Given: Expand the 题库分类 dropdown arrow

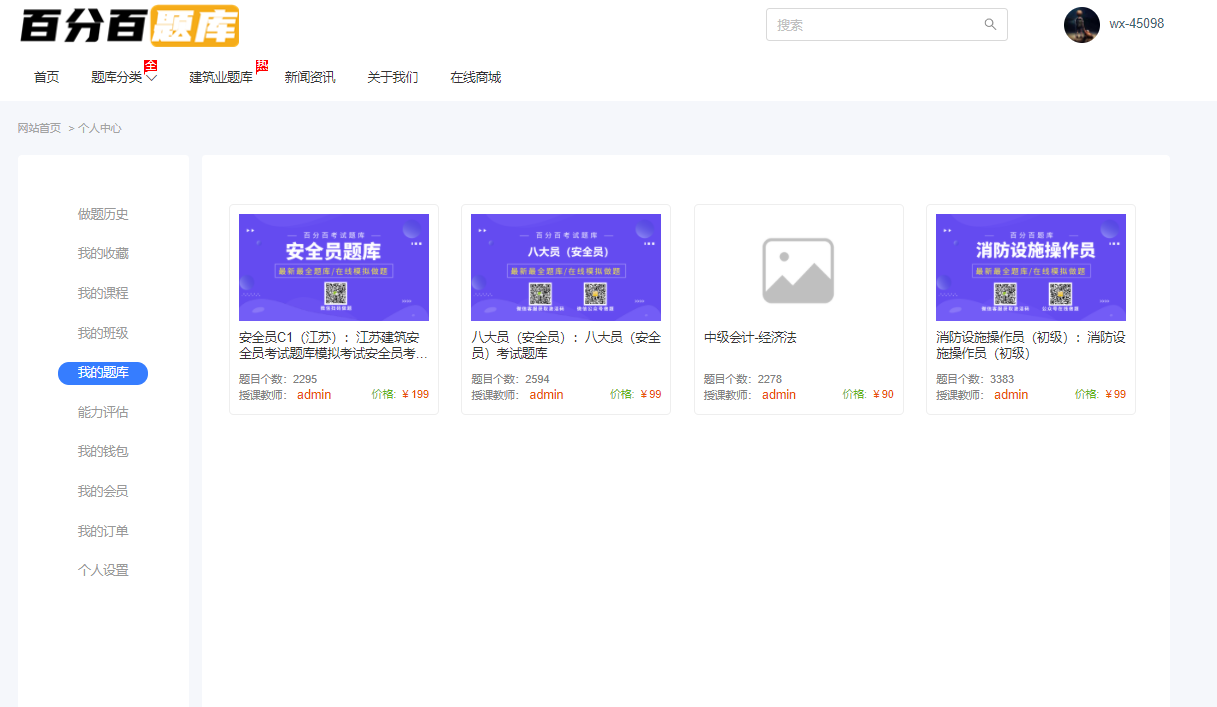Looking at the screenshot, I should (151, 78).
